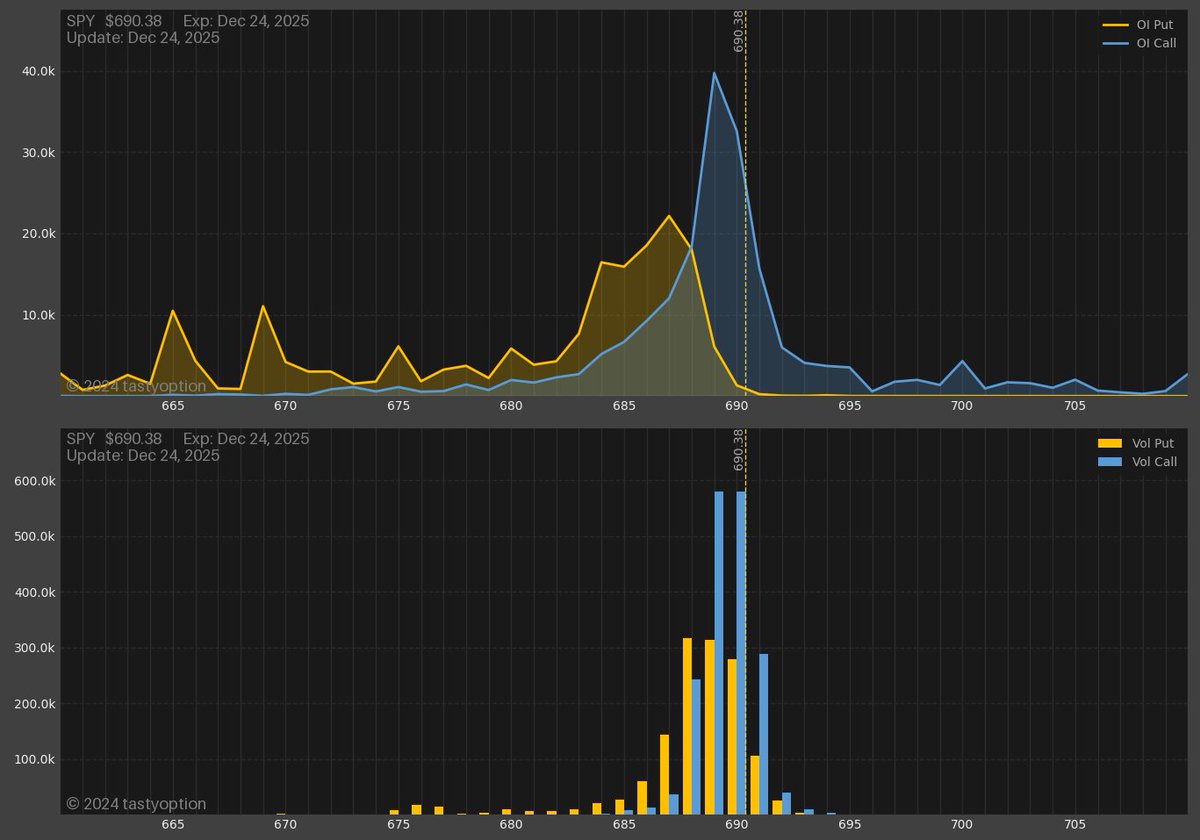The height and width of the screenshot is (840, 1200).
Task: Select the blue Vol Call bar at strike 688
Action: [x=696, y=747]
